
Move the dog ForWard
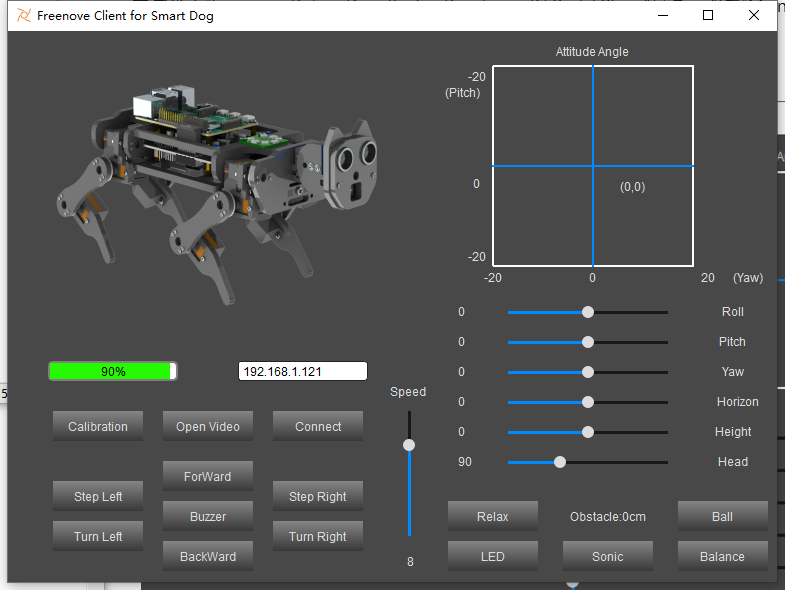(x=208, y=476)
